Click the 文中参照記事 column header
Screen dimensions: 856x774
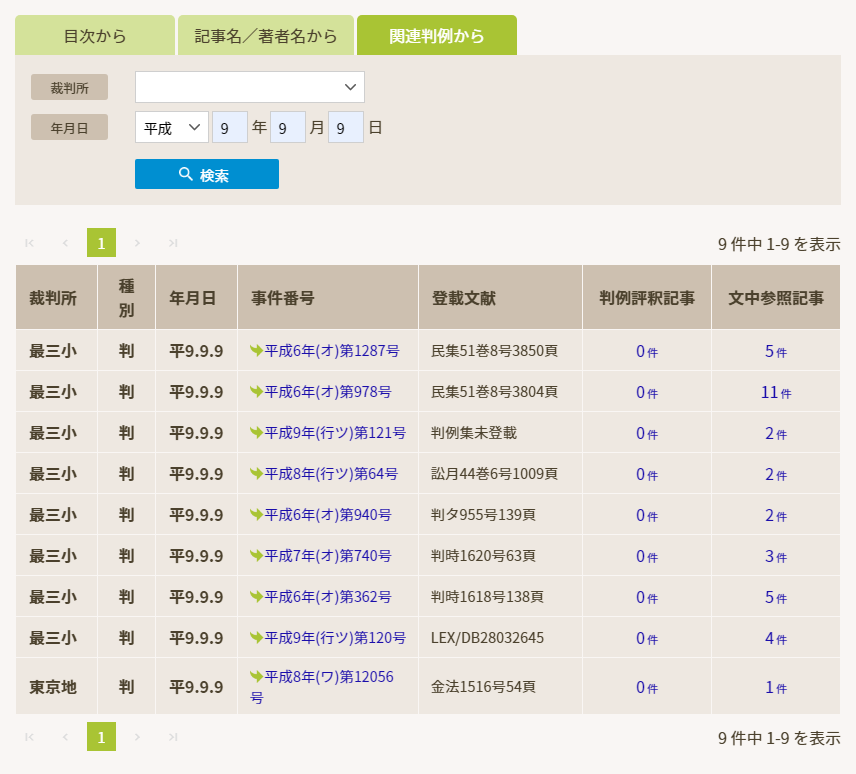click(x=776, y=297)
